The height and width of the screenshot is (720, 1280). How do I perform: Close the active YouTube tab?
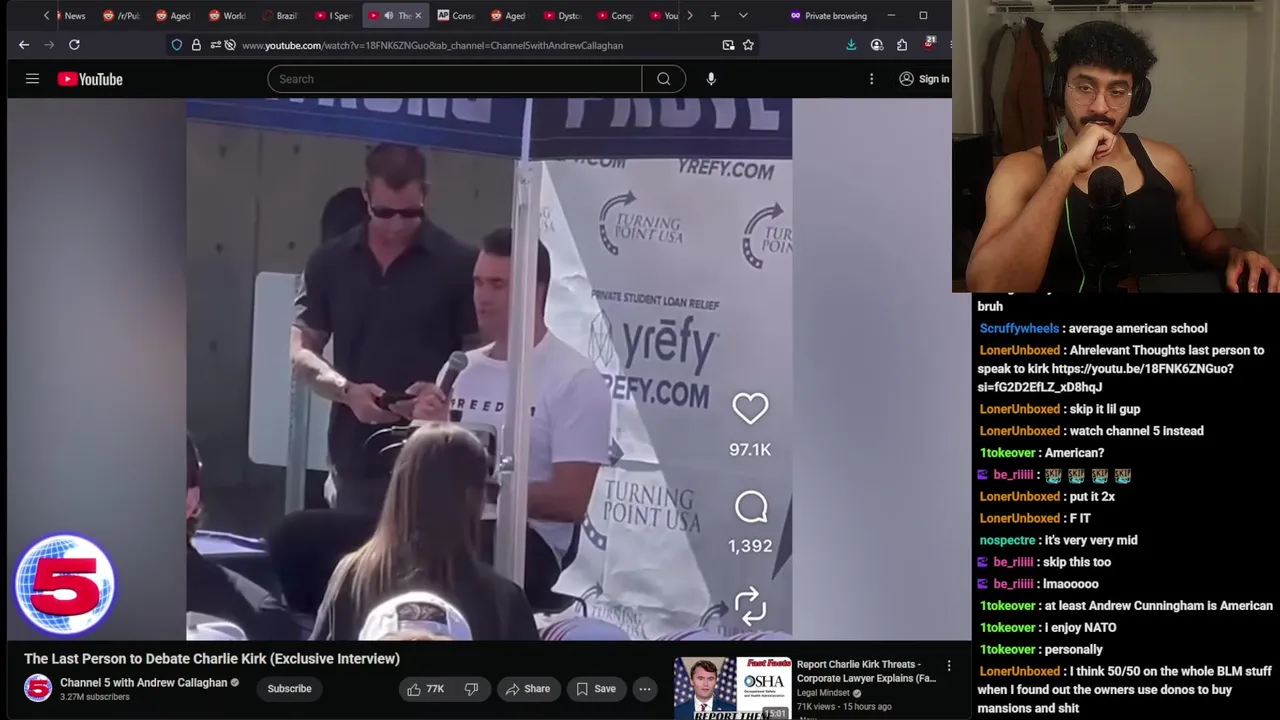[x=418, y=16]
